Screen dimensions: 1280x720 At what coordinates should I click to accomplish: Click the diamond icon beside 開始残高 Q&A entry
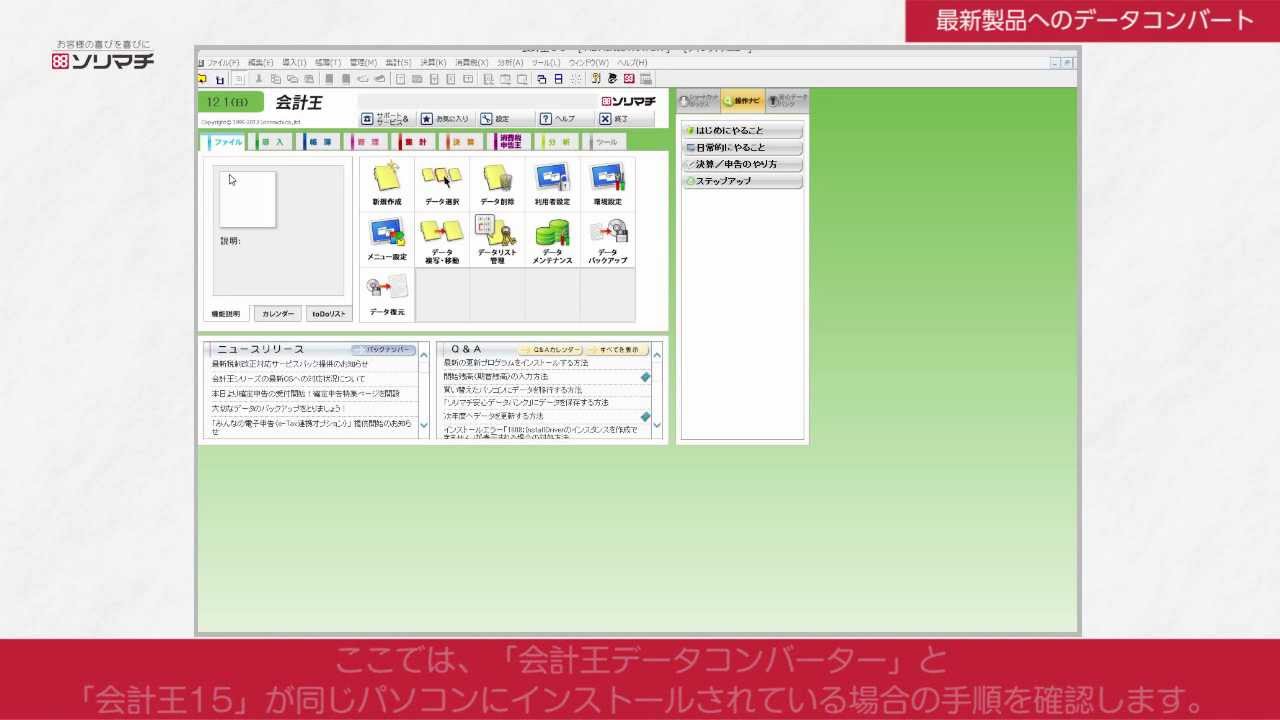645,377
